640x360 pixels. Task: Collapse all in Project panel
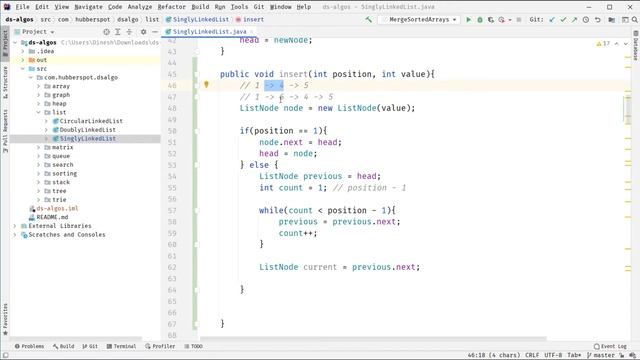[x=129, y=31]
